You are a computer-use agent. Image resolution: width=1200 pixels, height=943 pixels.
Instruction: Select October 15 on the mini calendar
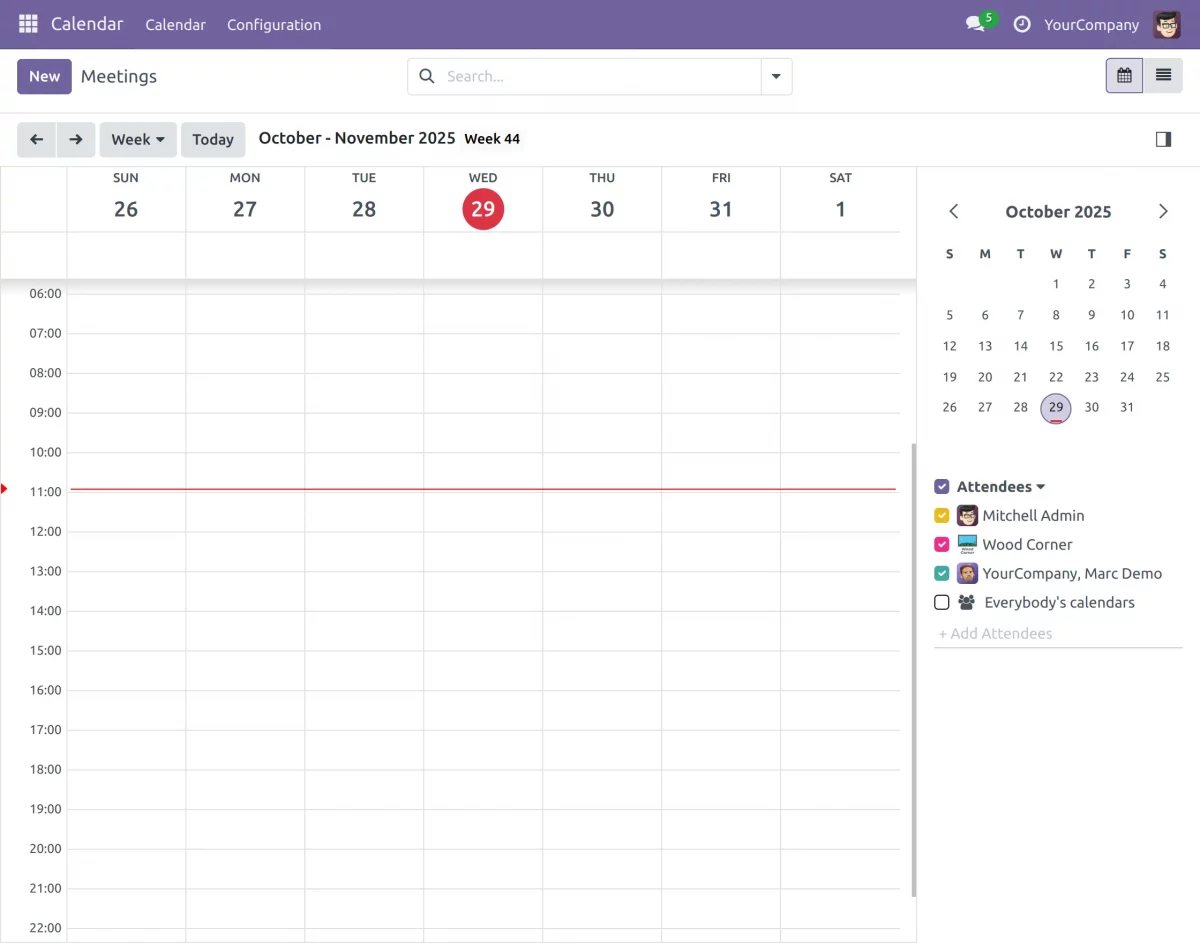coord(1056,346)
